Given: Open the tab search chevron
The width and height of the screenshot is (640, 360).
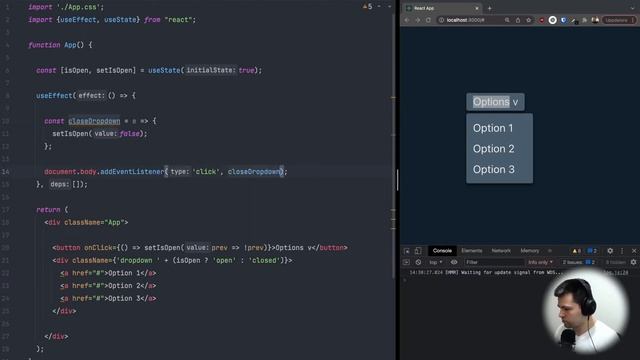Looking at the screenshot, I should point(633,8).
